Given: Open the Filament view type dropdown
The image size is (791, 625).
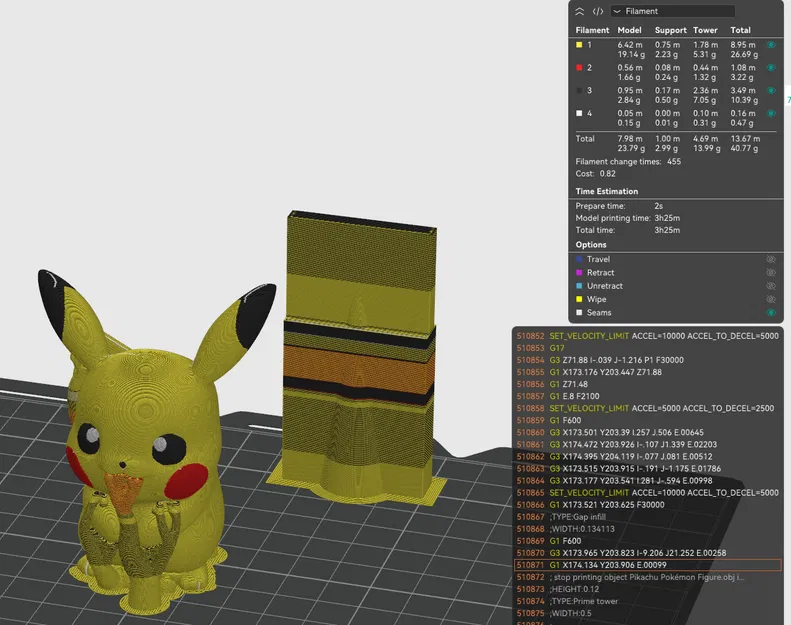Looking at the screenshot, I should (x=672, y=11).
